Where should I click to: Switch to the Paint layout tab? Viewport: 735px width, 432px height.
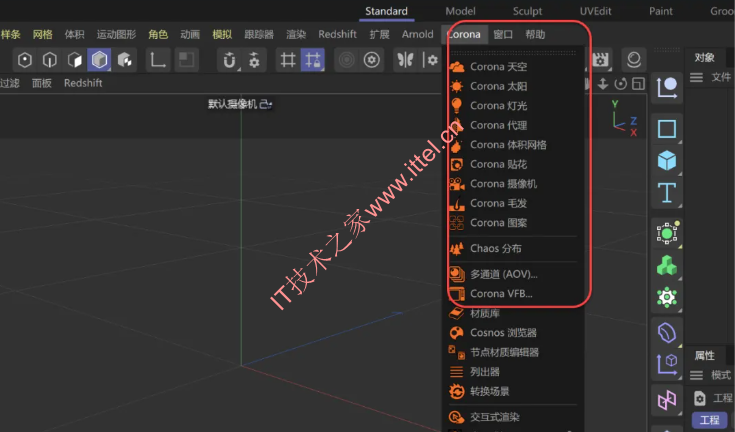click(x=660, y=11)
